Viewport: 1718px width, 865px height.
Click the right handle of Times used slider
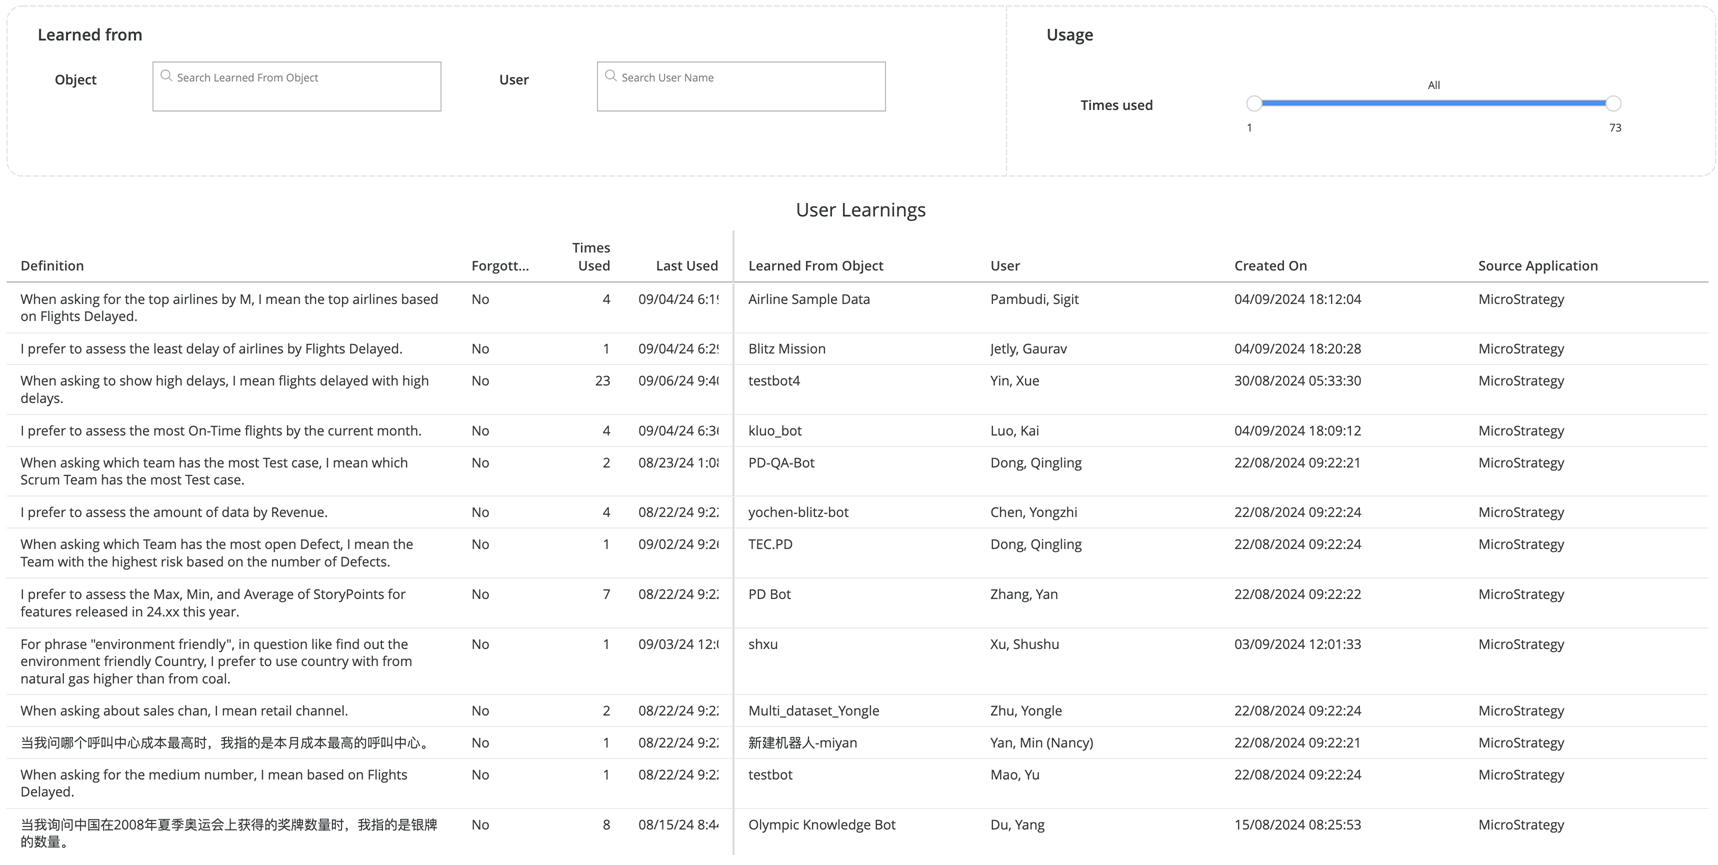(x=1613, y=103)
